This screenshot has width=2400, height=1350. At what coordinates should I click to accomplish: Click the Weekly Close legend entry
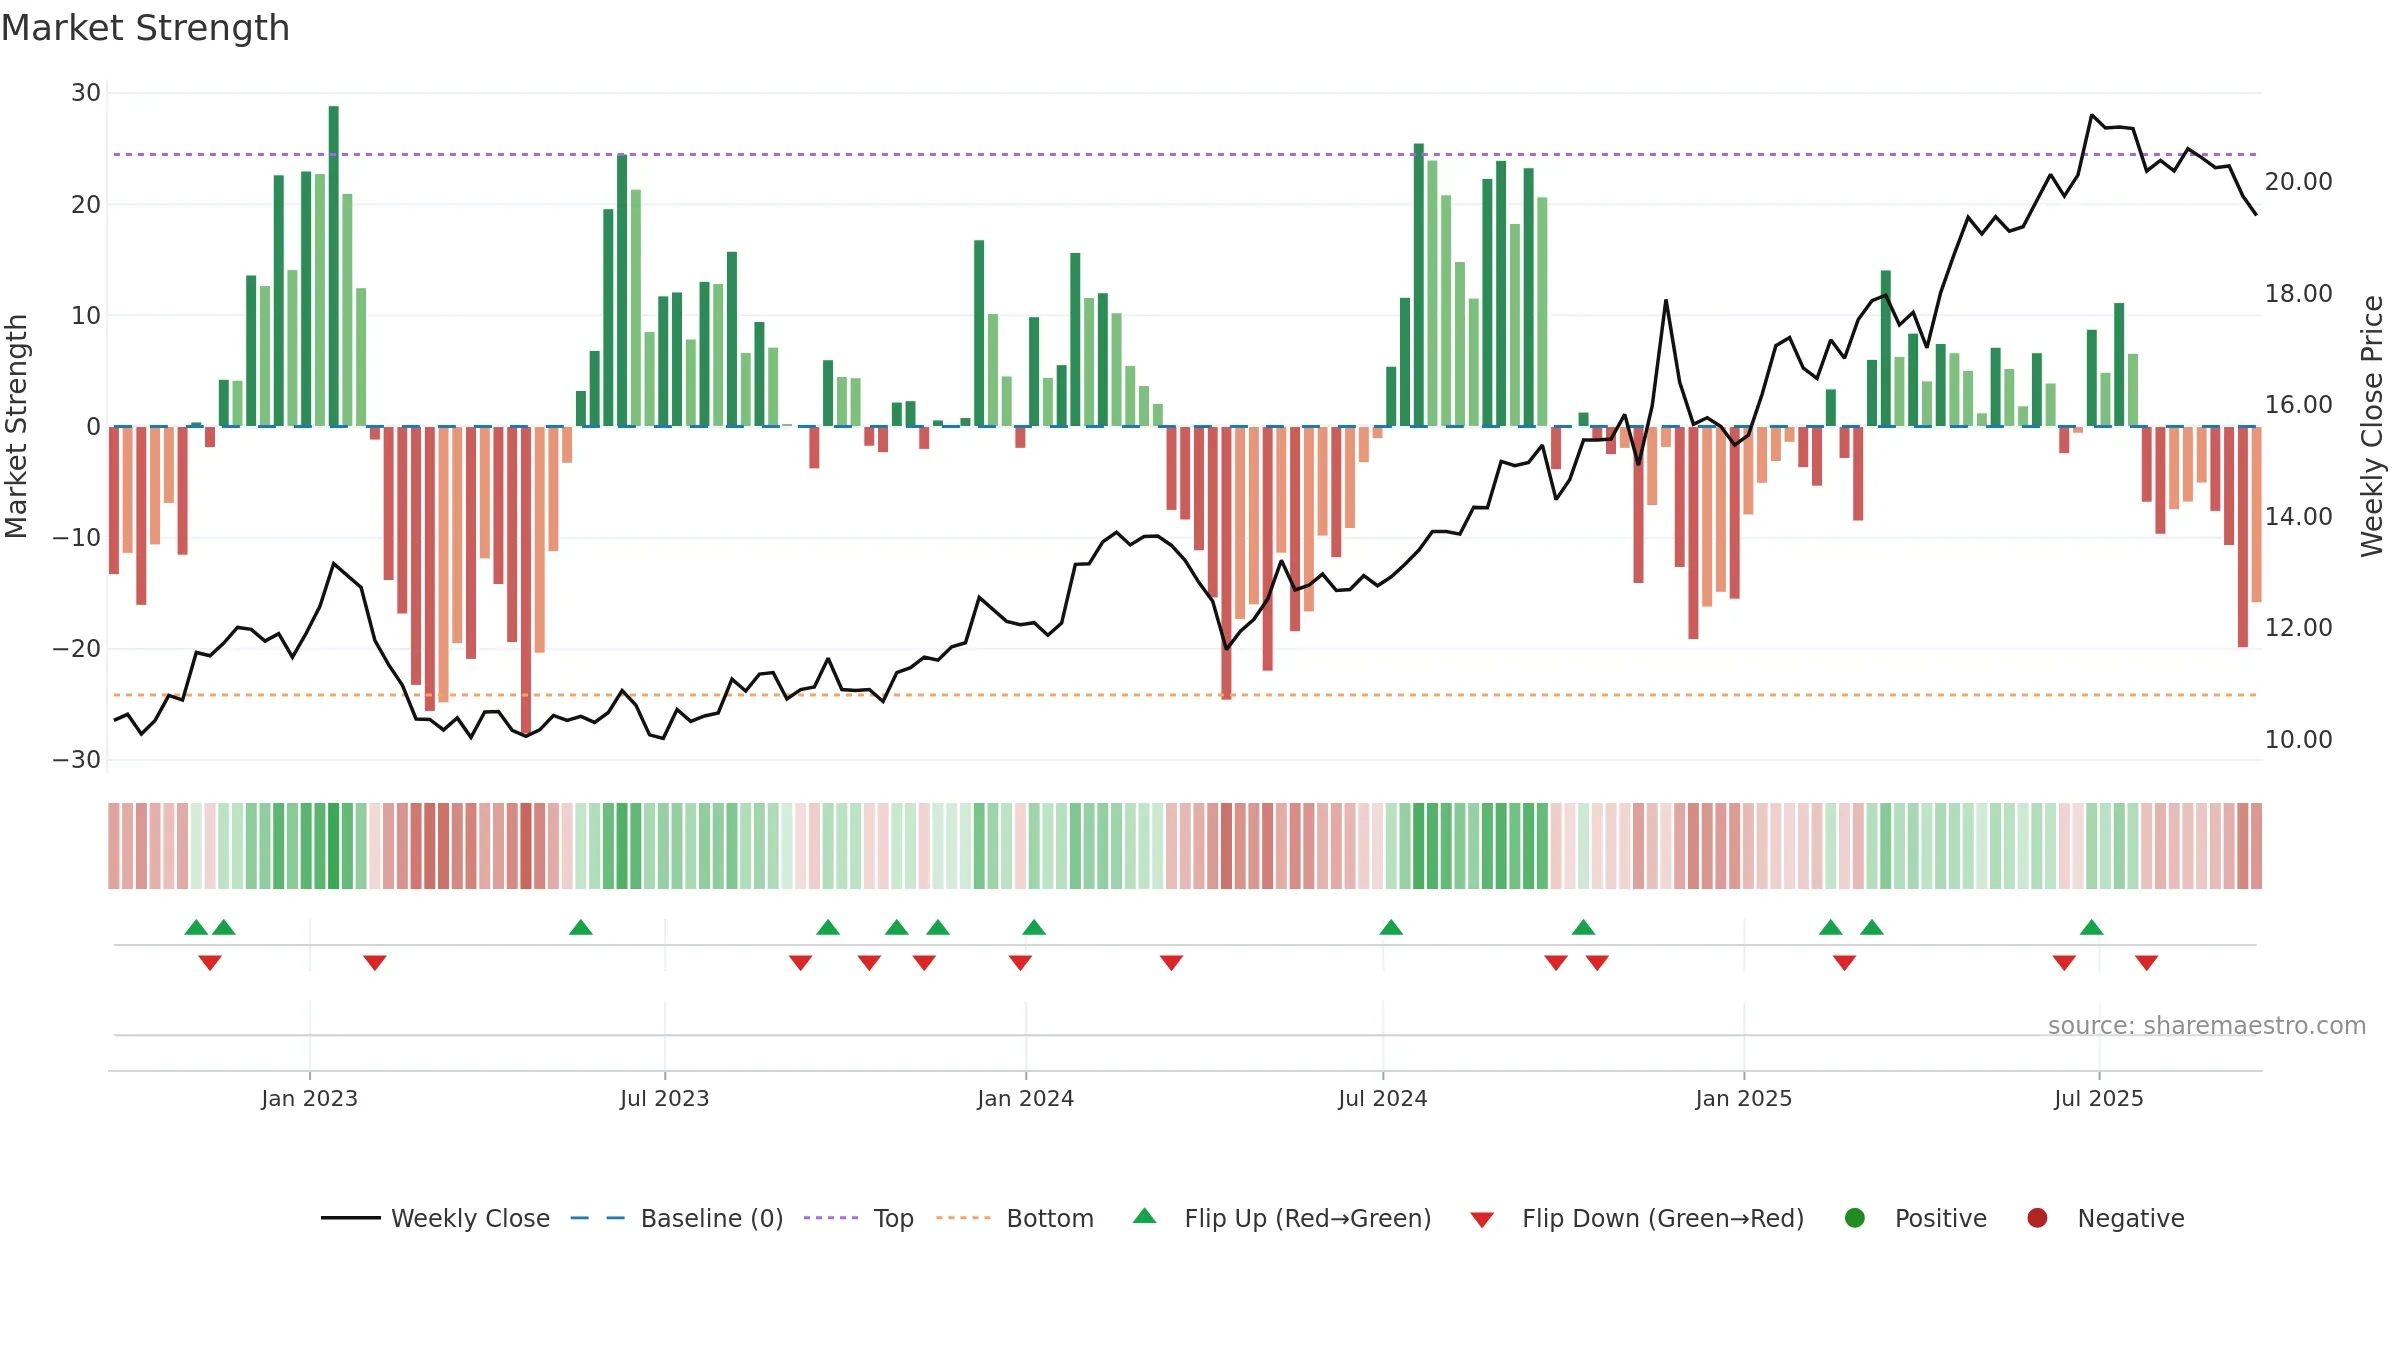tap(436, 1218)
